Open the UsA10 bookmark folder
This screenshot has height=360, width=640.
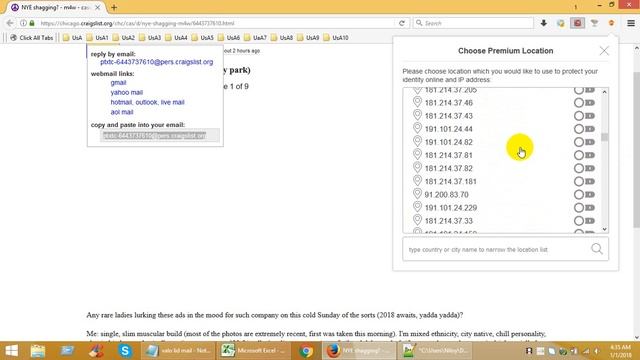point(336,38)
